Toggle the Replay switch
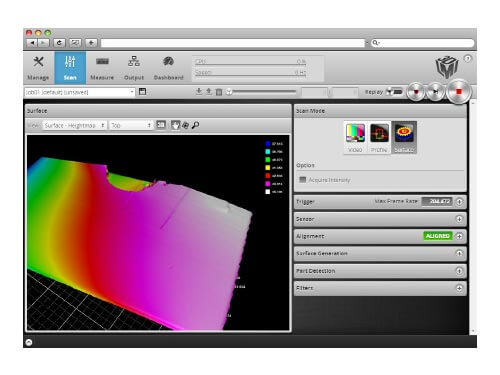Image resolution: width=500 pixels, height=375 pixels. click(394, 92)
